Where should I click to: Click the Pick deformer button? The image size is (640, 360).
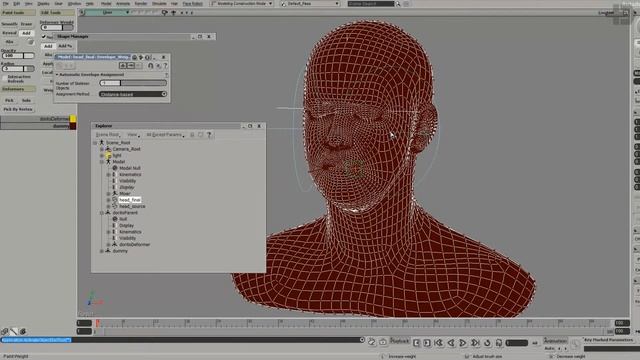click(9, 100)
